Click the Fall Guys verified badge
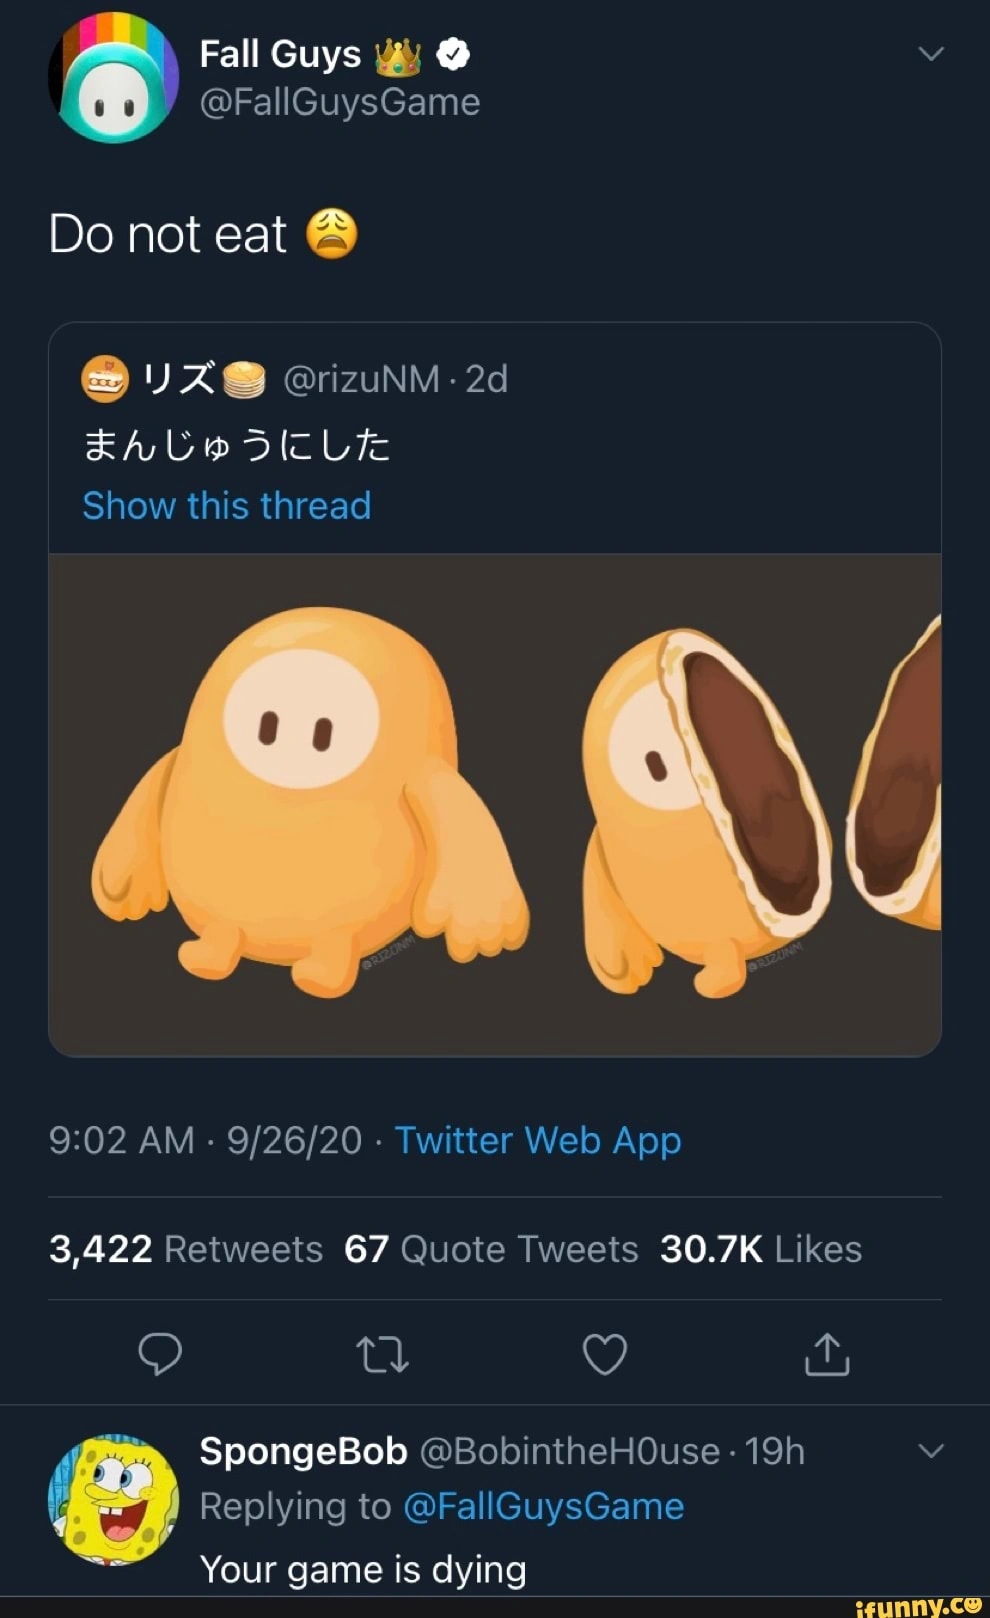The height and width of the screenshot is (1618, 990). tap(453, 55)
